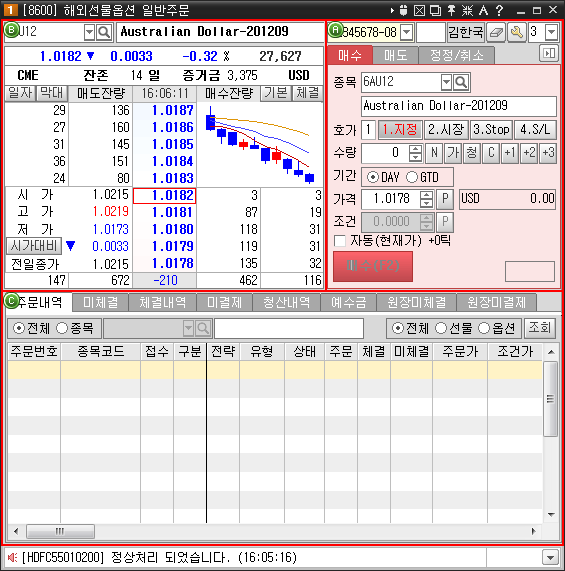This screenshot has height=571, width=565.
Task: Click the 조회 query button
Action: click(540, 328)
